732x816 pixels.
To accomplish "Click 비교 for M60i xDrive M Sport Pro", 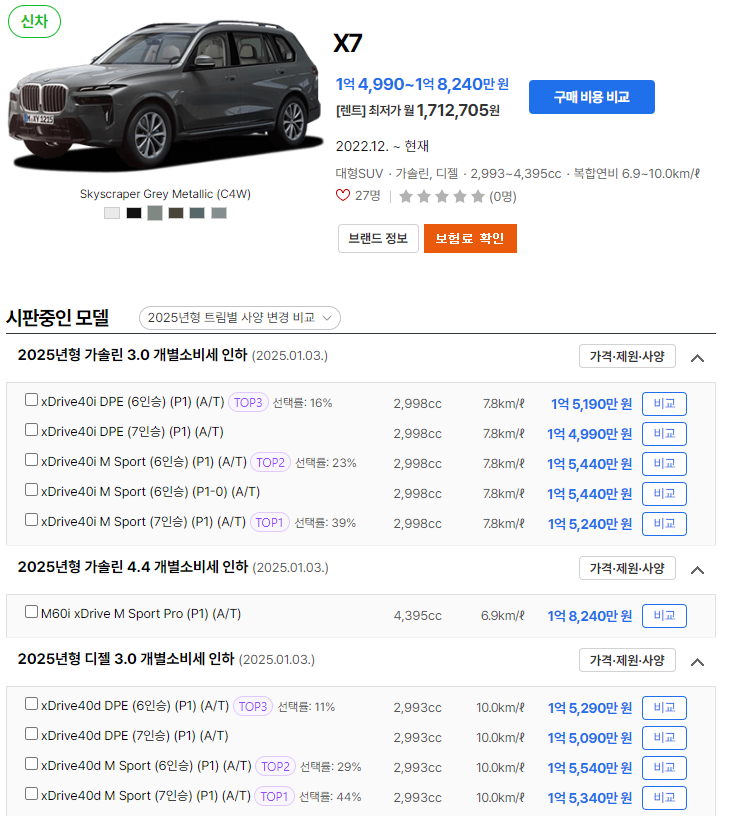I will coord(664,616).
